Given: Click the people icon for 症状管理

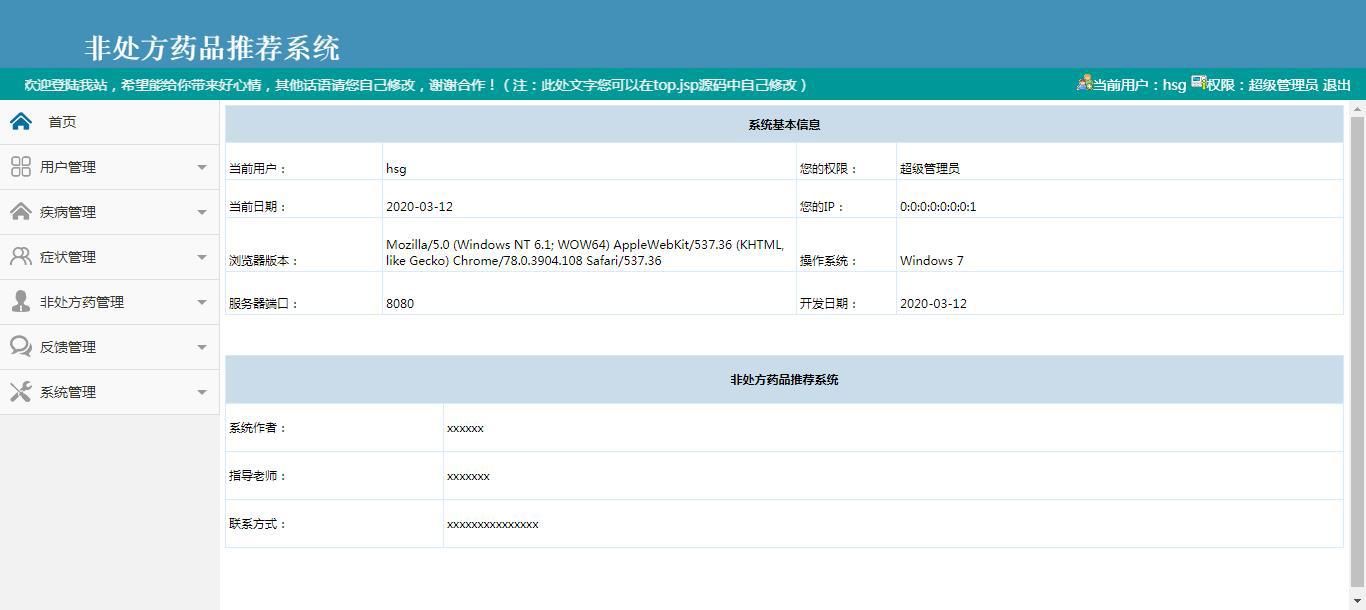Looking at the screenshot, I should tap(21, 257).
